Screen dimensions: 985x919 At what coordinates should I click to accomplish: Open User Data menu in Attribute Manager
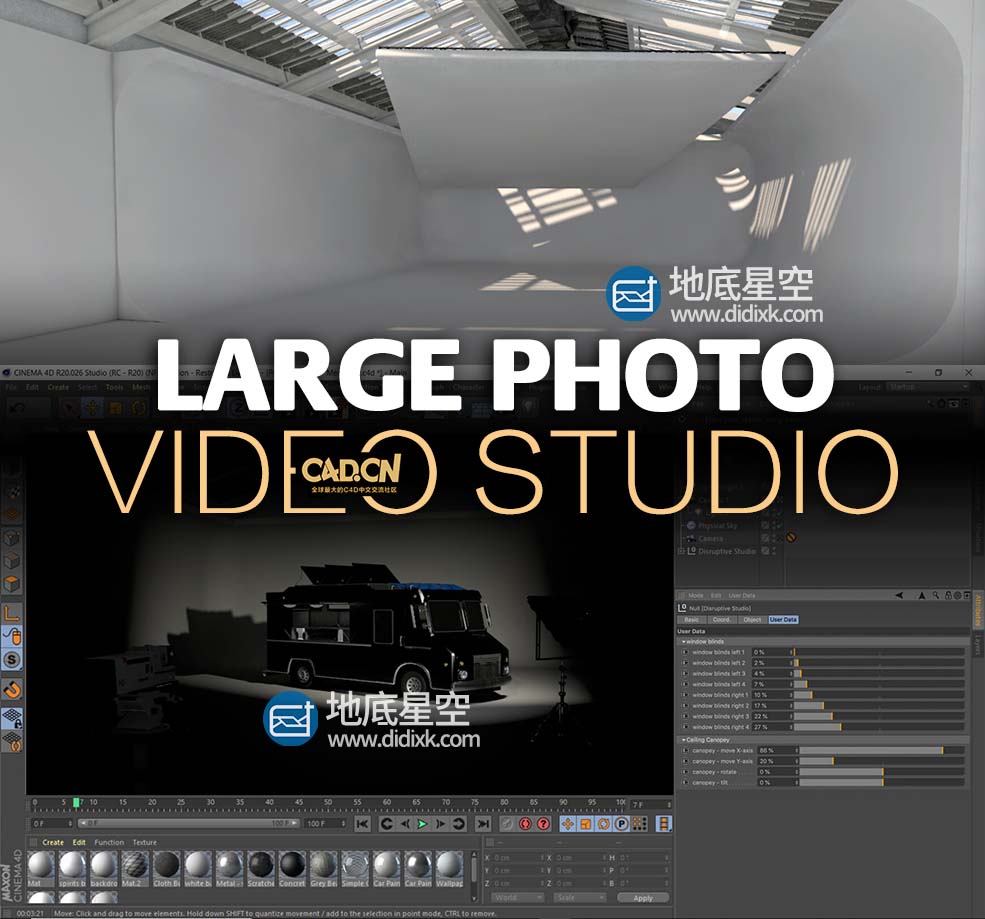(741, 595)
